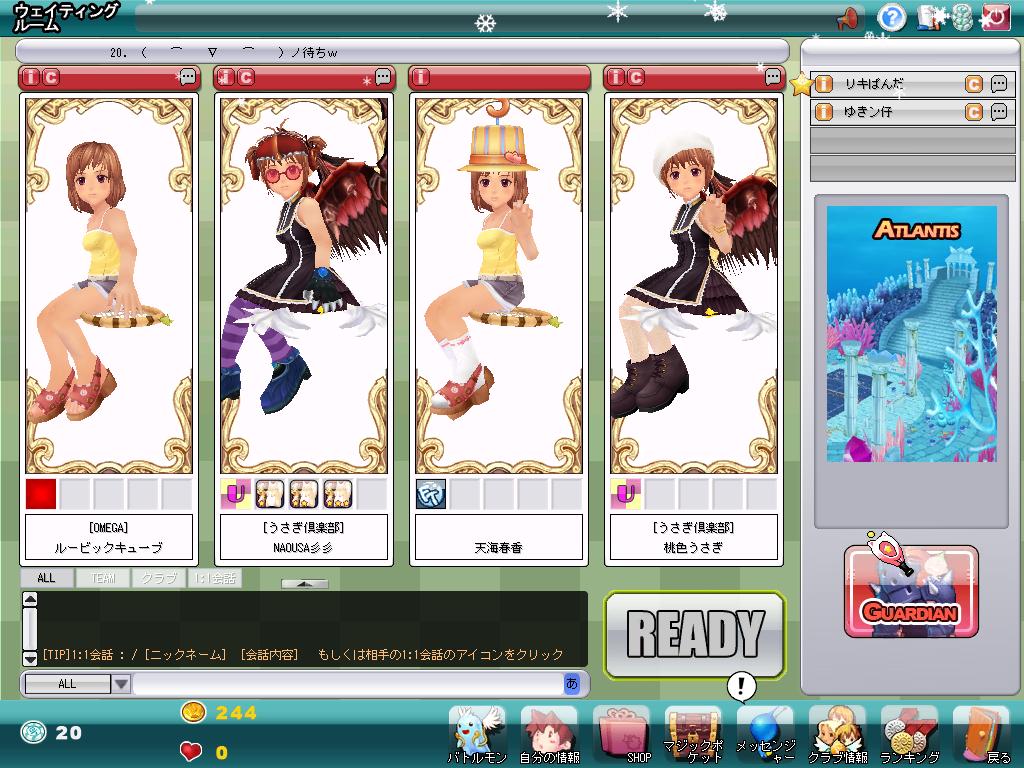Switch to the TEAM chat tab
Viewport: 1024px width, 768px height.
point(103,578)
